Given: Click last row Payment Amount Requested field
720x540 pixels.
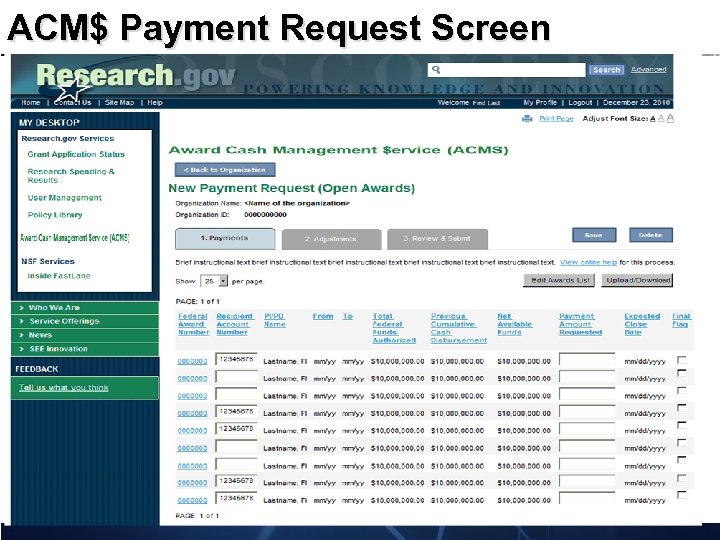Looking at the screenshot, I should tap(587, 498).
